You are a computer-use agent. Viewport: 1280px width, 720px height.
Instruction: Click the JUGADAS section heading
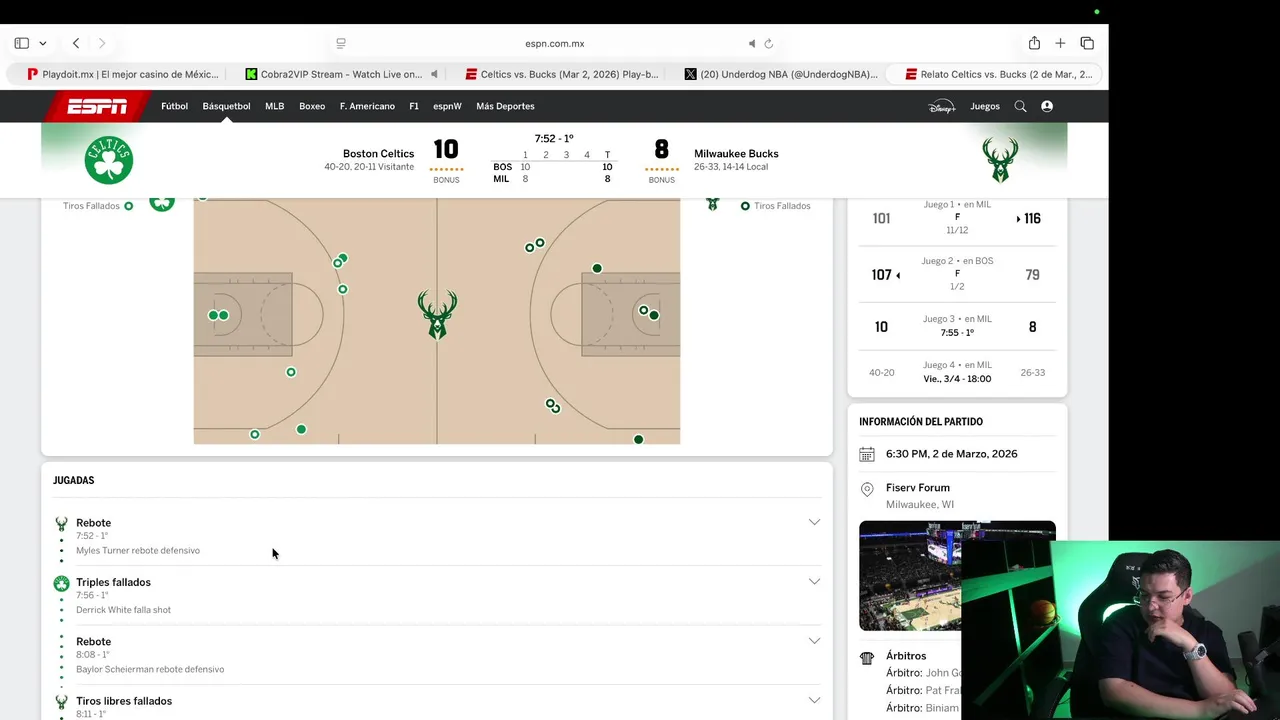coord(74,480)
